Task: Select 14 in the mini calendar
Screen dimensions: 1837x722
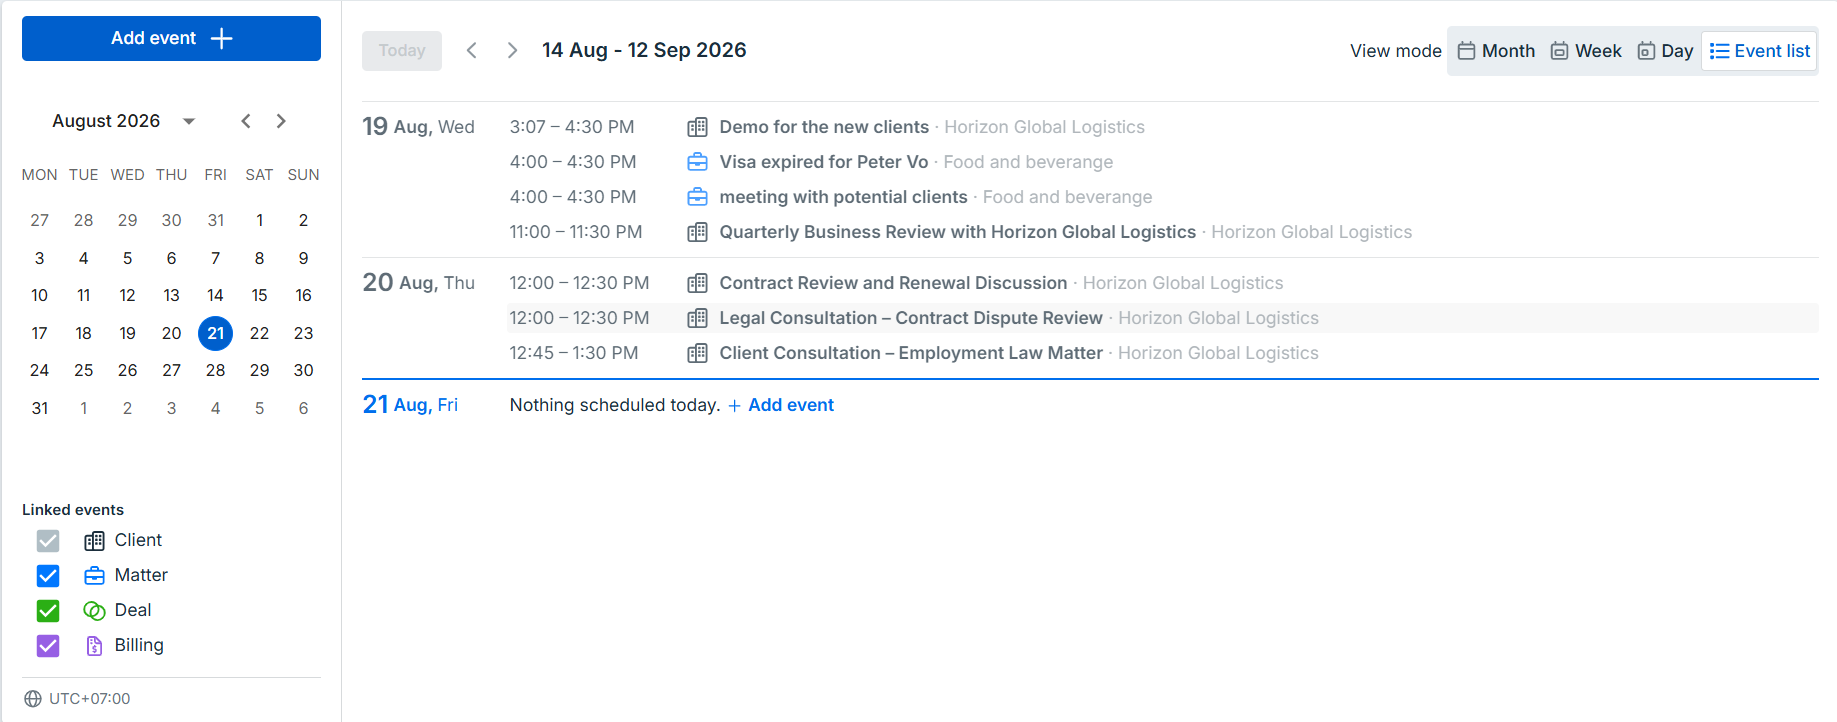Action: point(216,295)
